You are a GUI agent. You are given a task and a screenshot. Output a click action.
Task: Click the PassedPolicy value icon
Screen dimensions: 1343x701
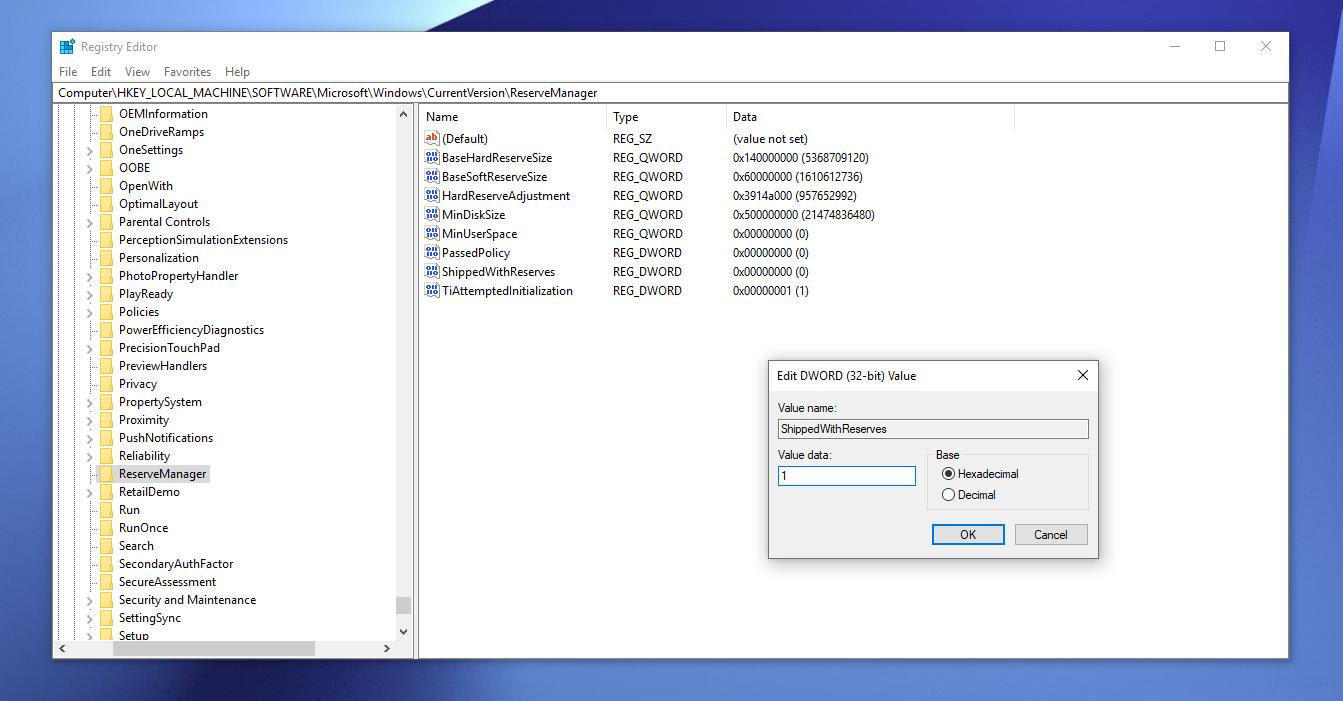pyautogui.click(x=432, y=253)
